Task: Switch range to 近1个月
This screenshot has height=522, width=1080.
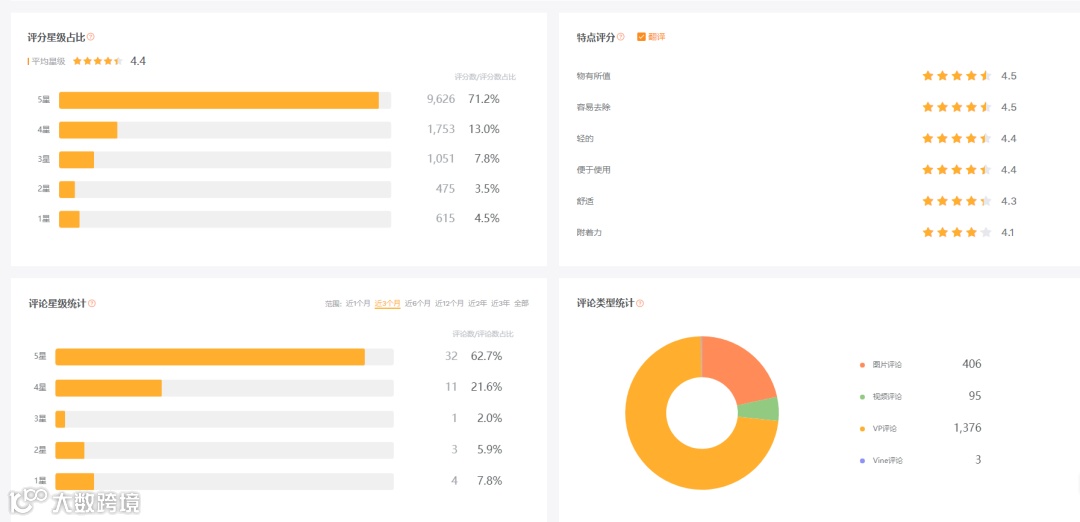Action: 358,303
